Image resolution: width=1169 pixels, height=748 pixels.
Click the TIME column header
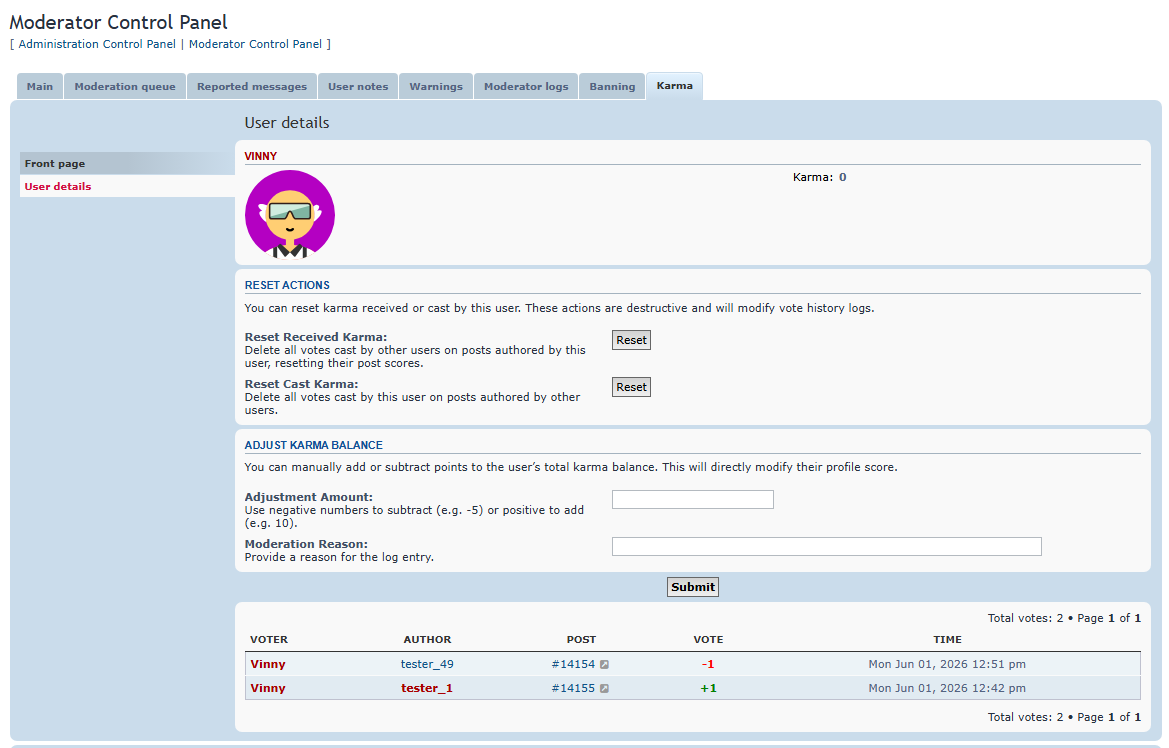coord(948,640)
